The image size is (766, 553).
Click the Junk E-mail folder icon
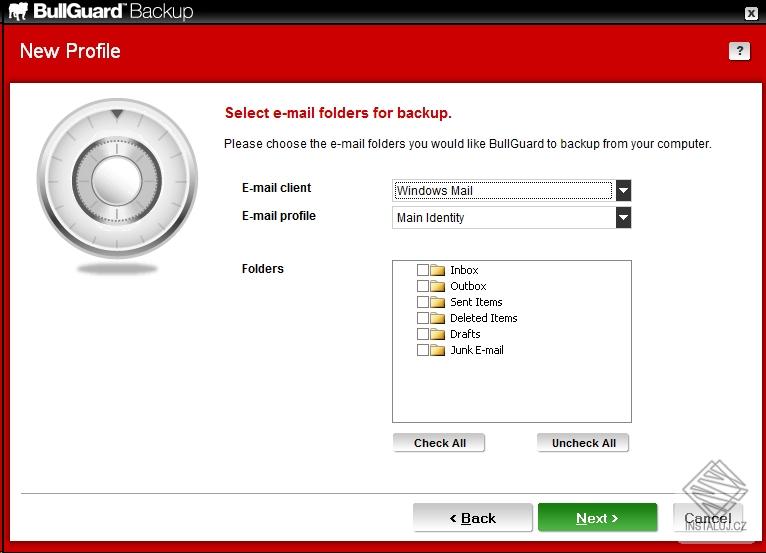438,351
